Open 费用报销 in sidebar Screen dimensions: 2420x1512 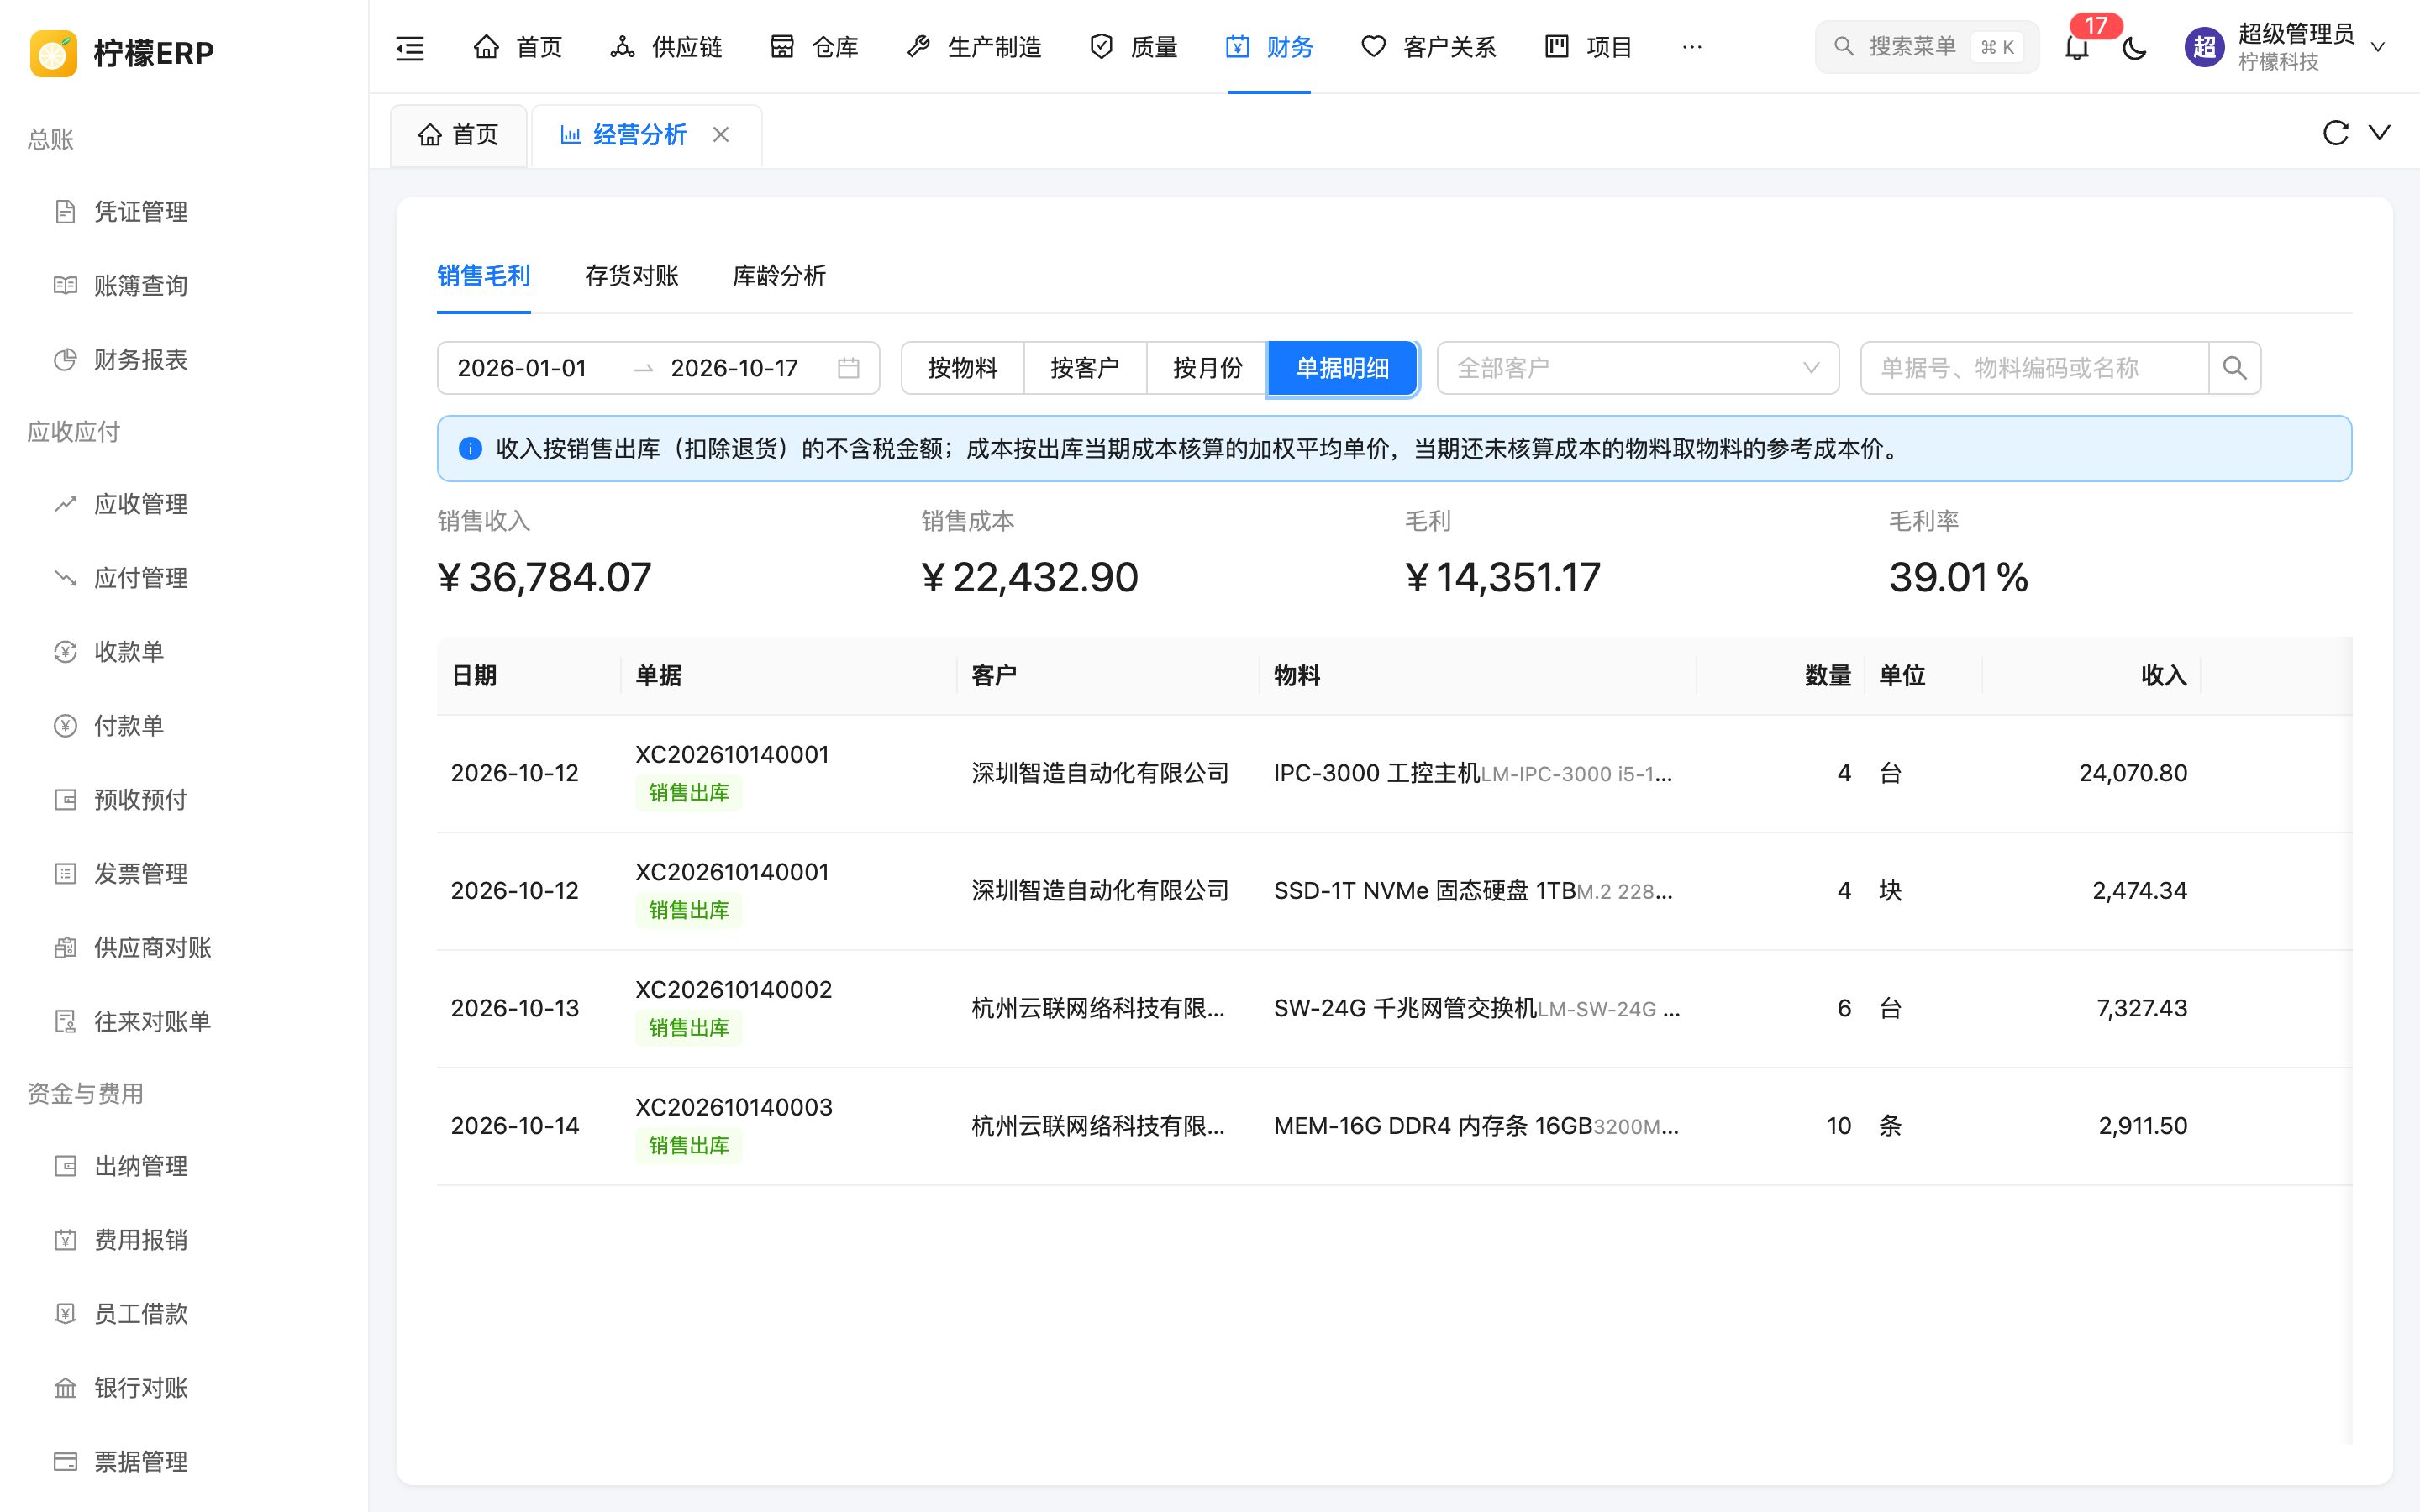184,1240
